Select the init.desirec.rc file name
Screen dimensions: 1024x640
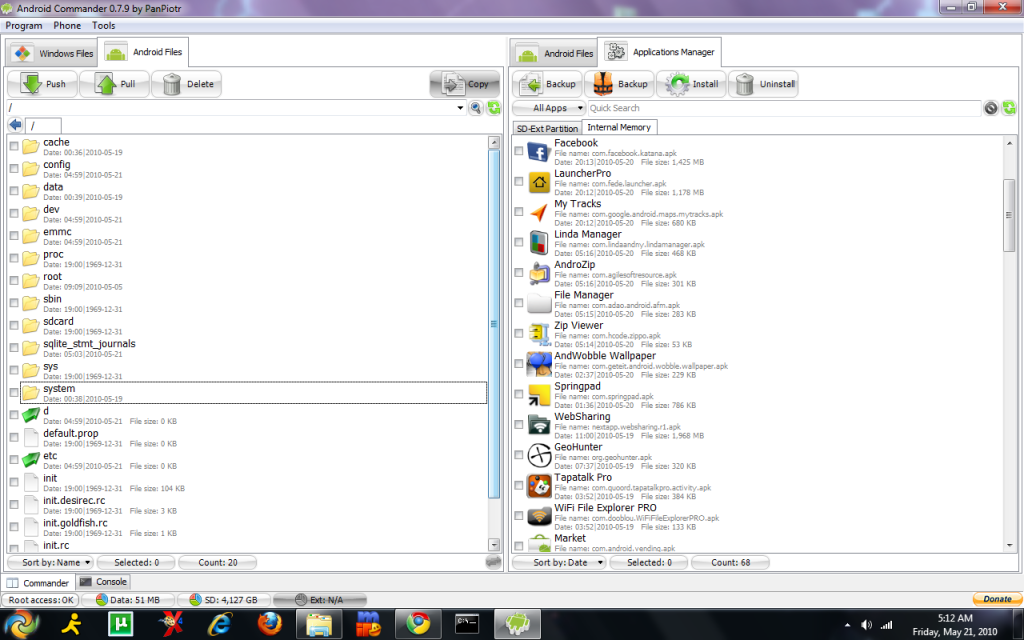(x=74, y=500)
